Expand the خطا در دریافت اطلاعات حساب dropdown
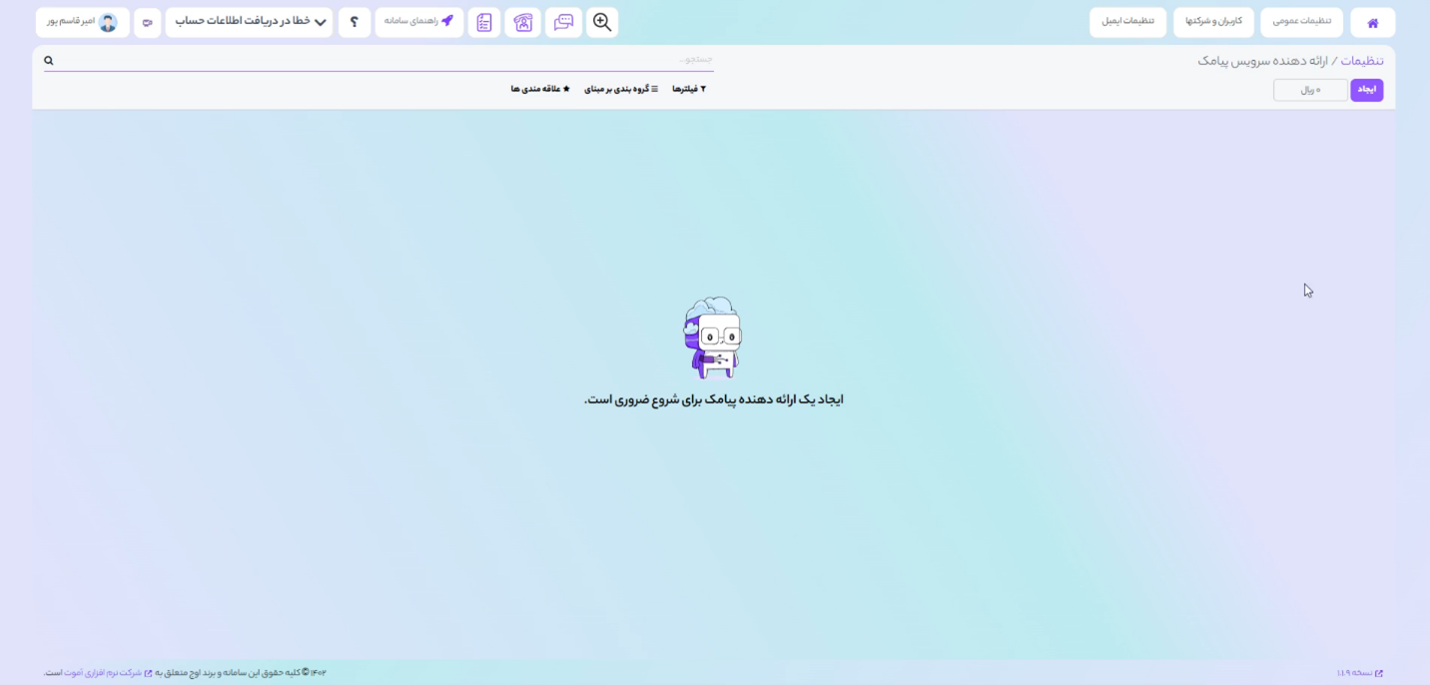1430x685 pixels. coord(249,21)
